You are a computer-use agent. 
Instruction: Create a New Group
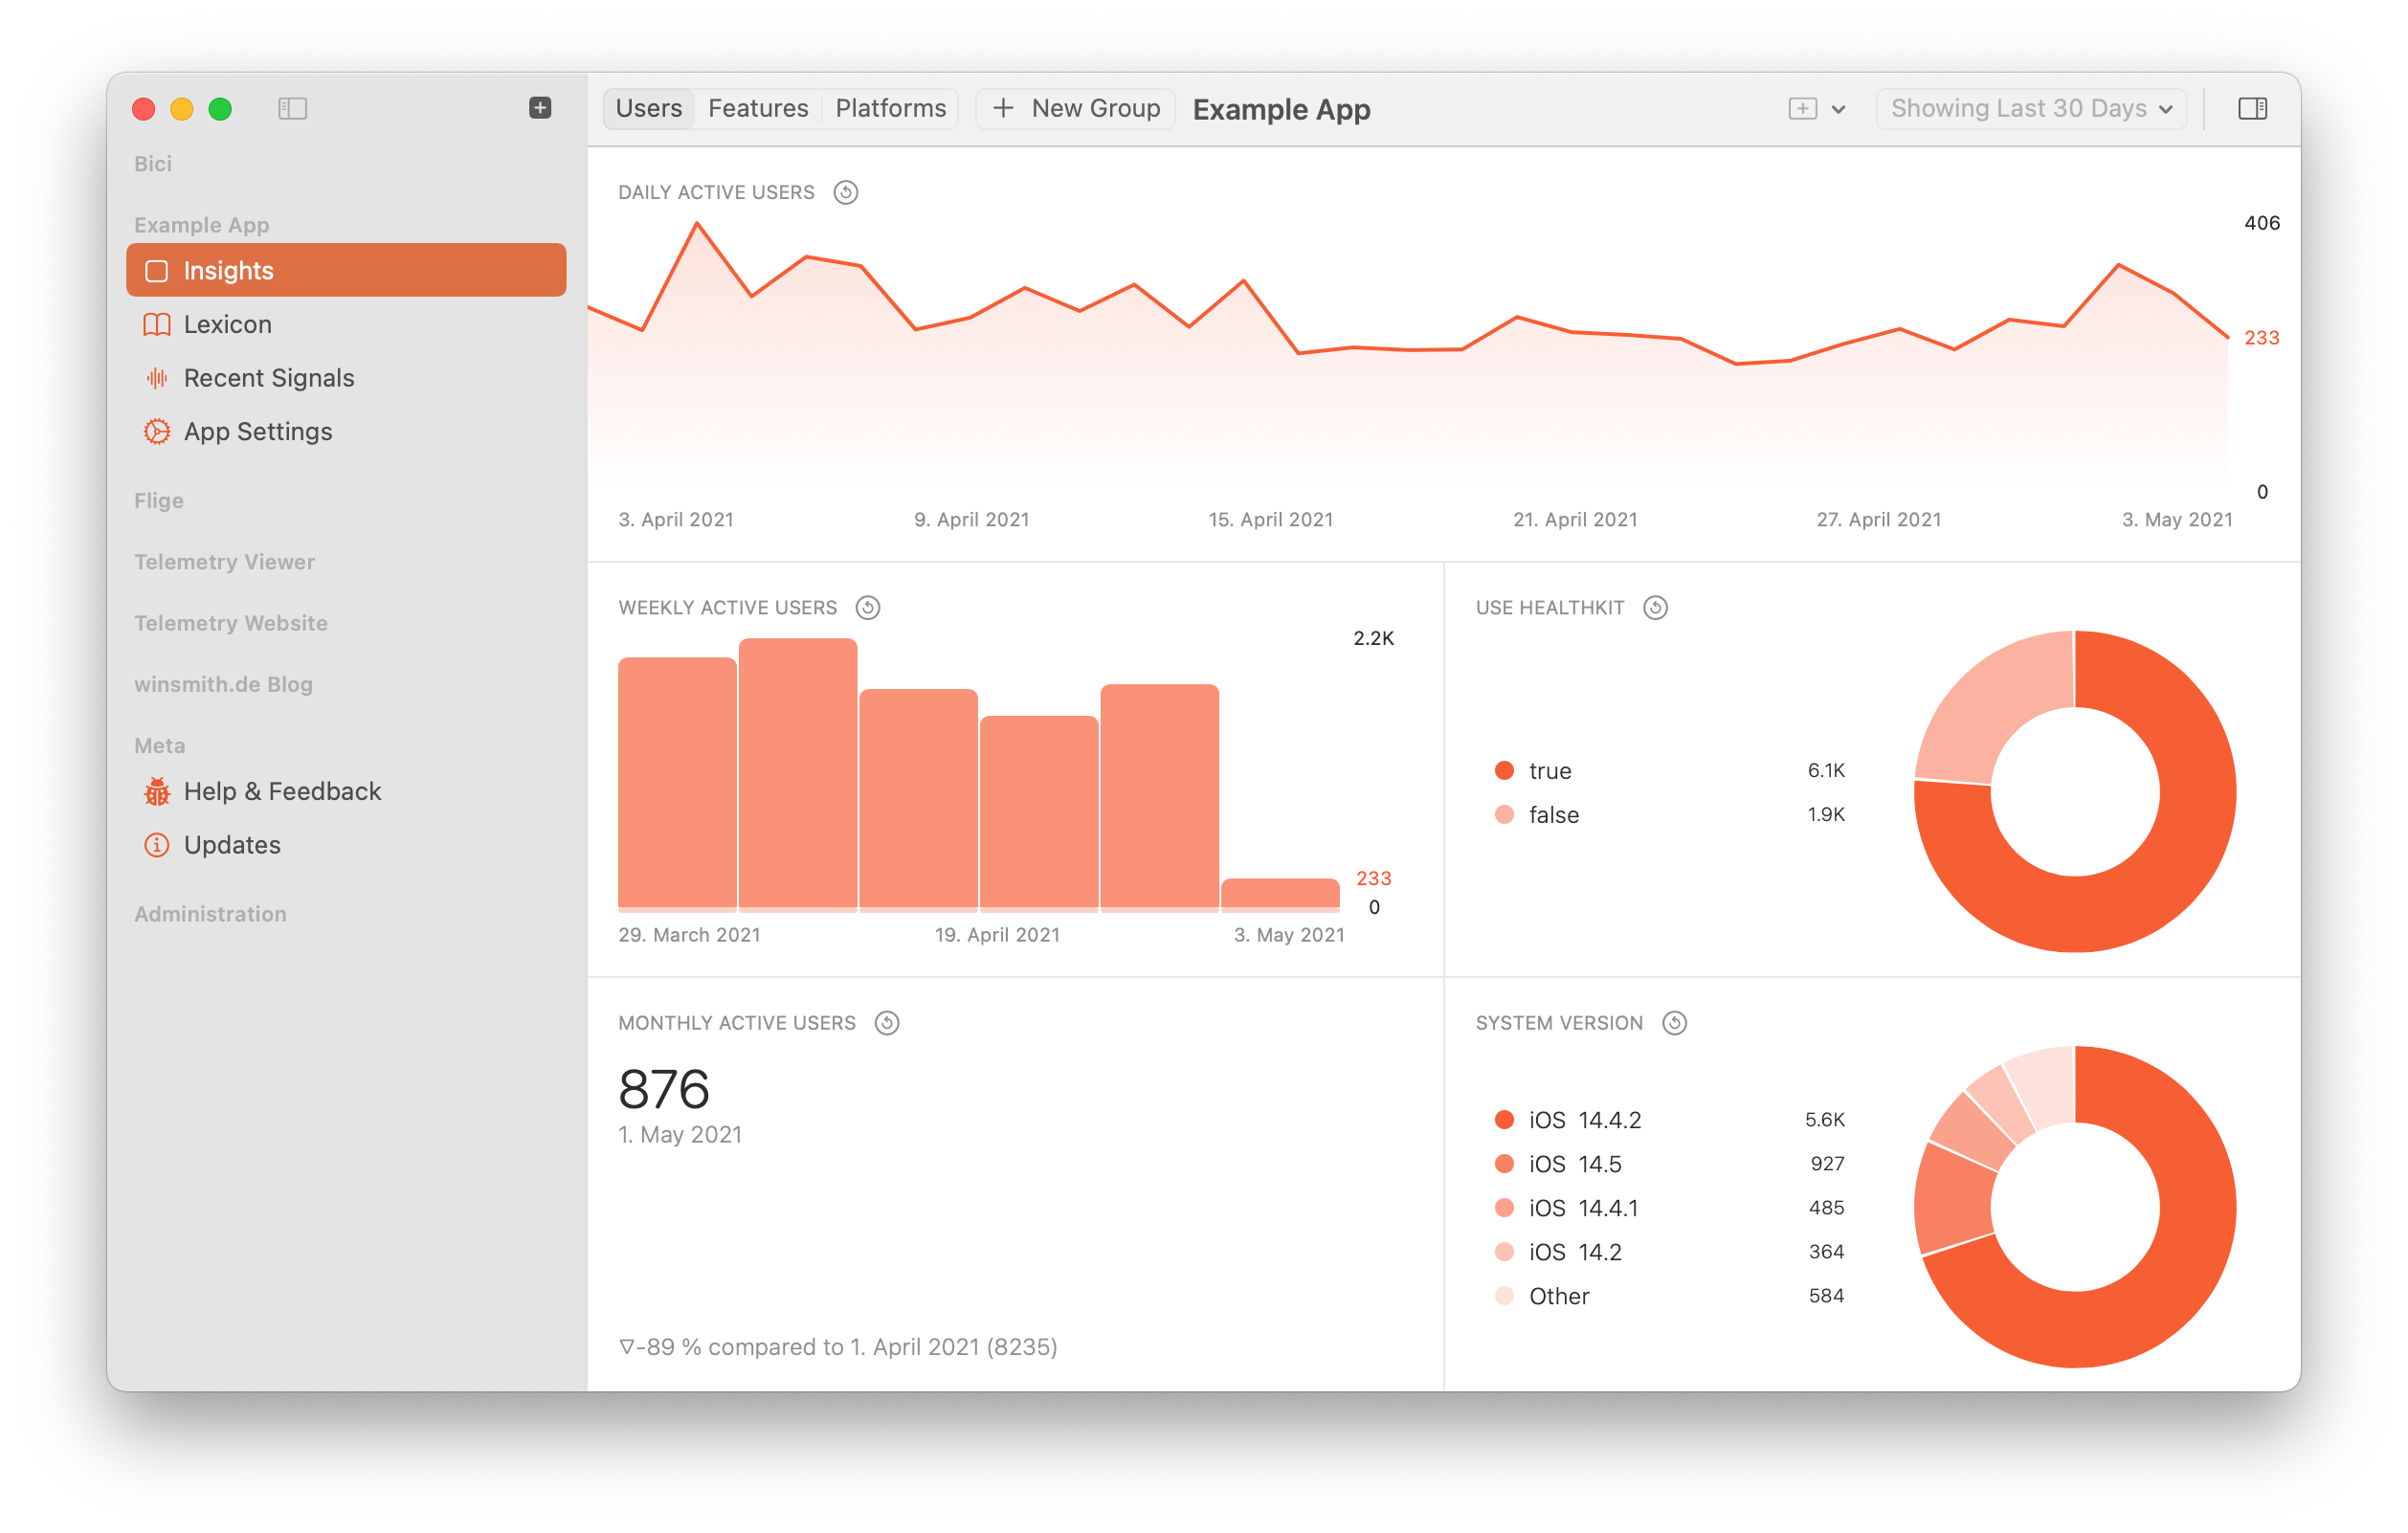click(x=1076, y=108)
